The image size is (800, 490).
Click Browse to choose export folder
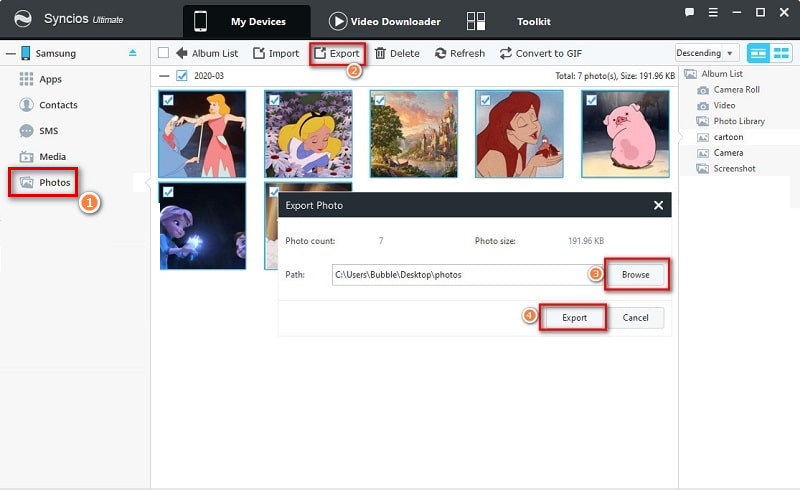click(636, 275)
